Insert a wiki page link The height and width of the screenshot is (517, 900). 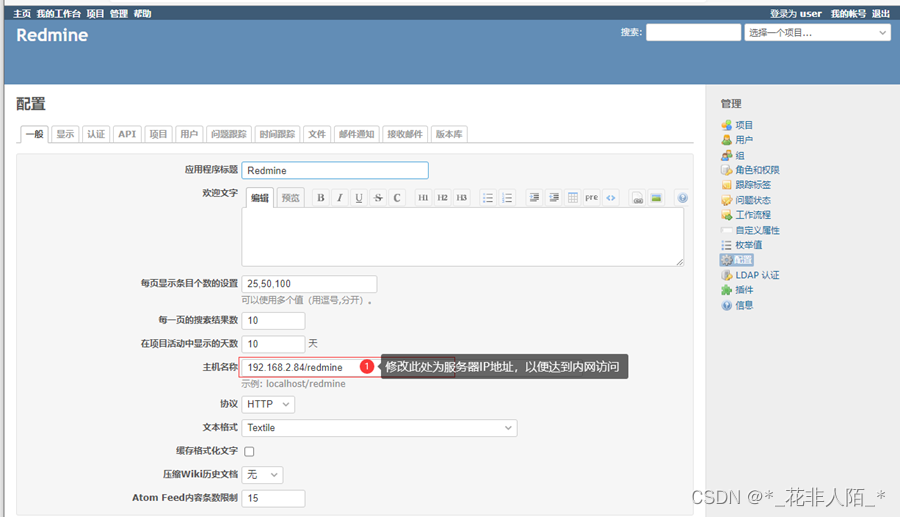point(637,197)
